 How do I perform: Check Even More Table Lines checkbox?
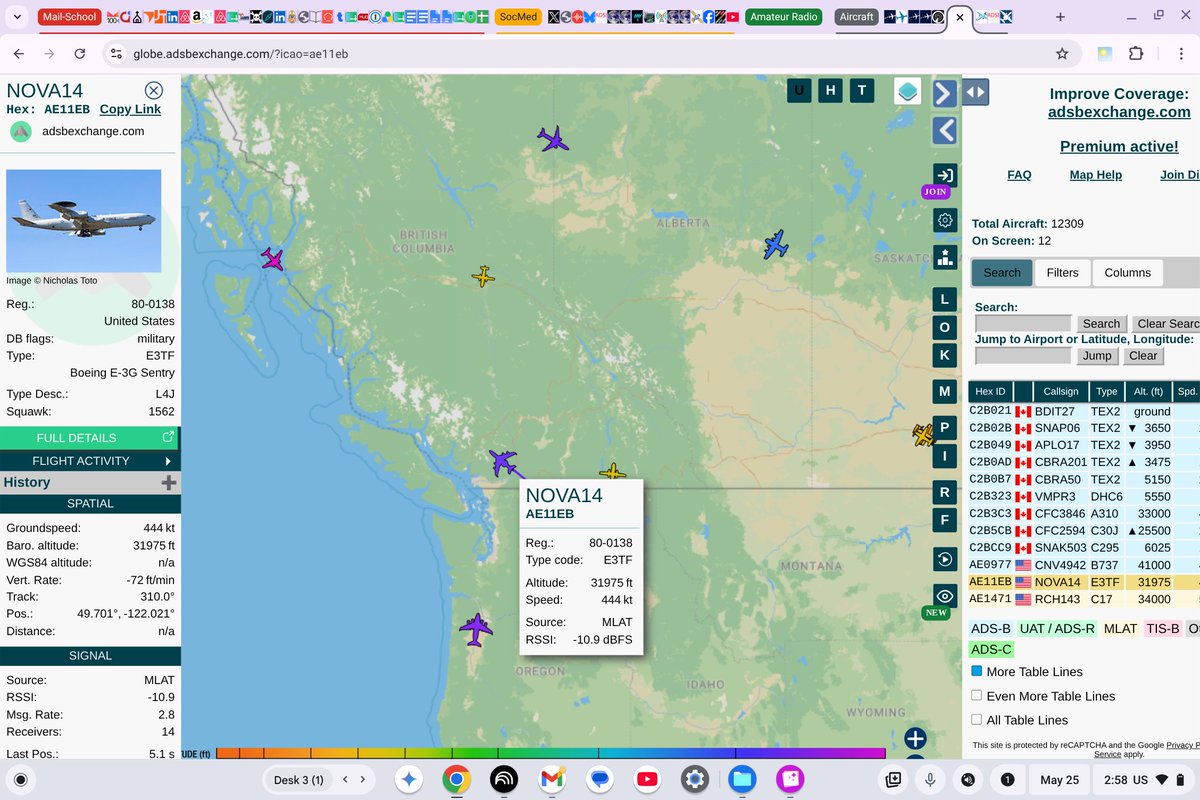(x=977, y=695)
